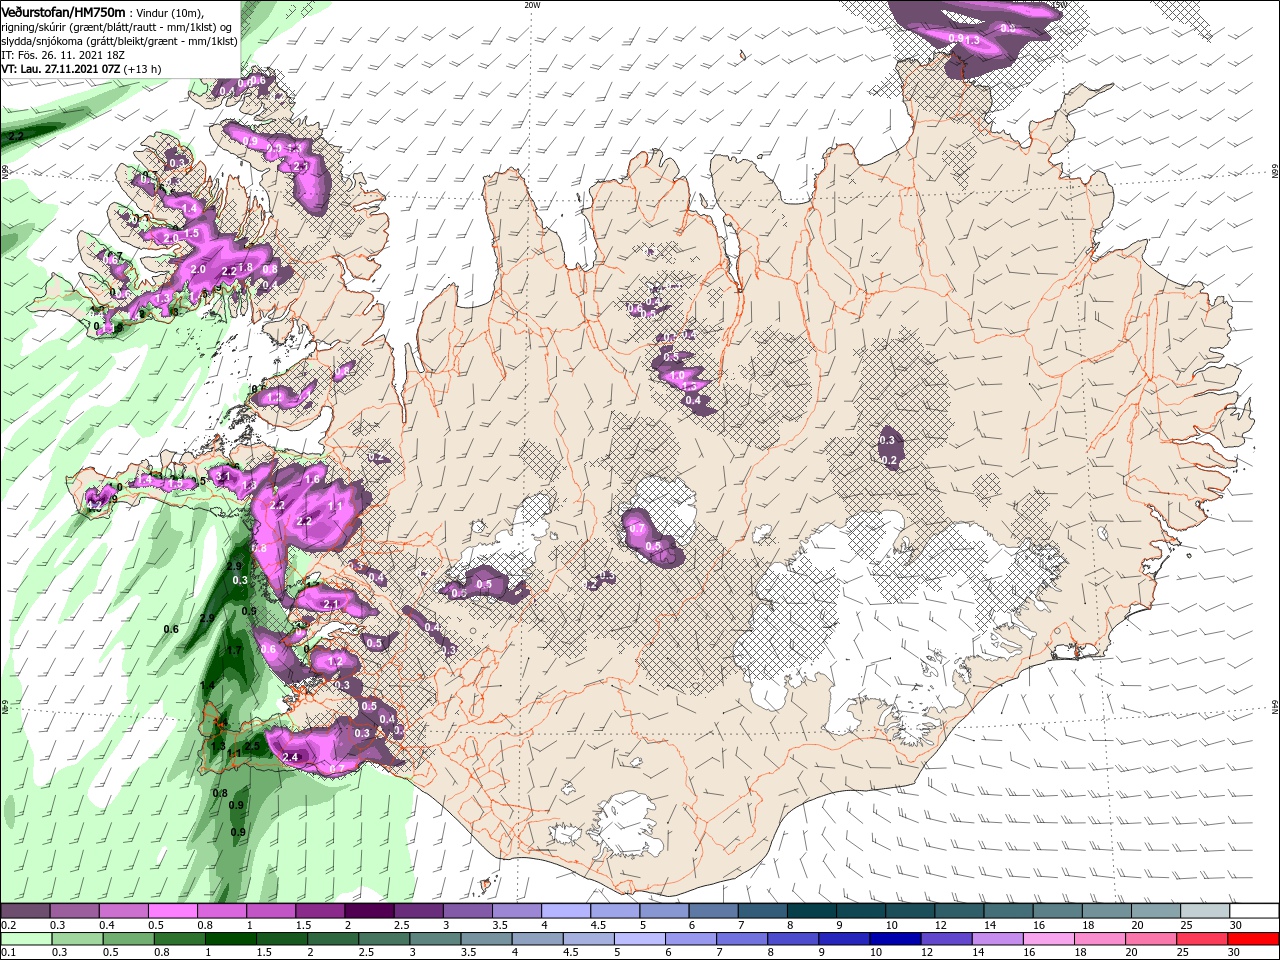The image size is (1280, 960).
Task: Click the 1.6 snowfall value on the map
Action: pyautogui.click(x=312, y=480)
